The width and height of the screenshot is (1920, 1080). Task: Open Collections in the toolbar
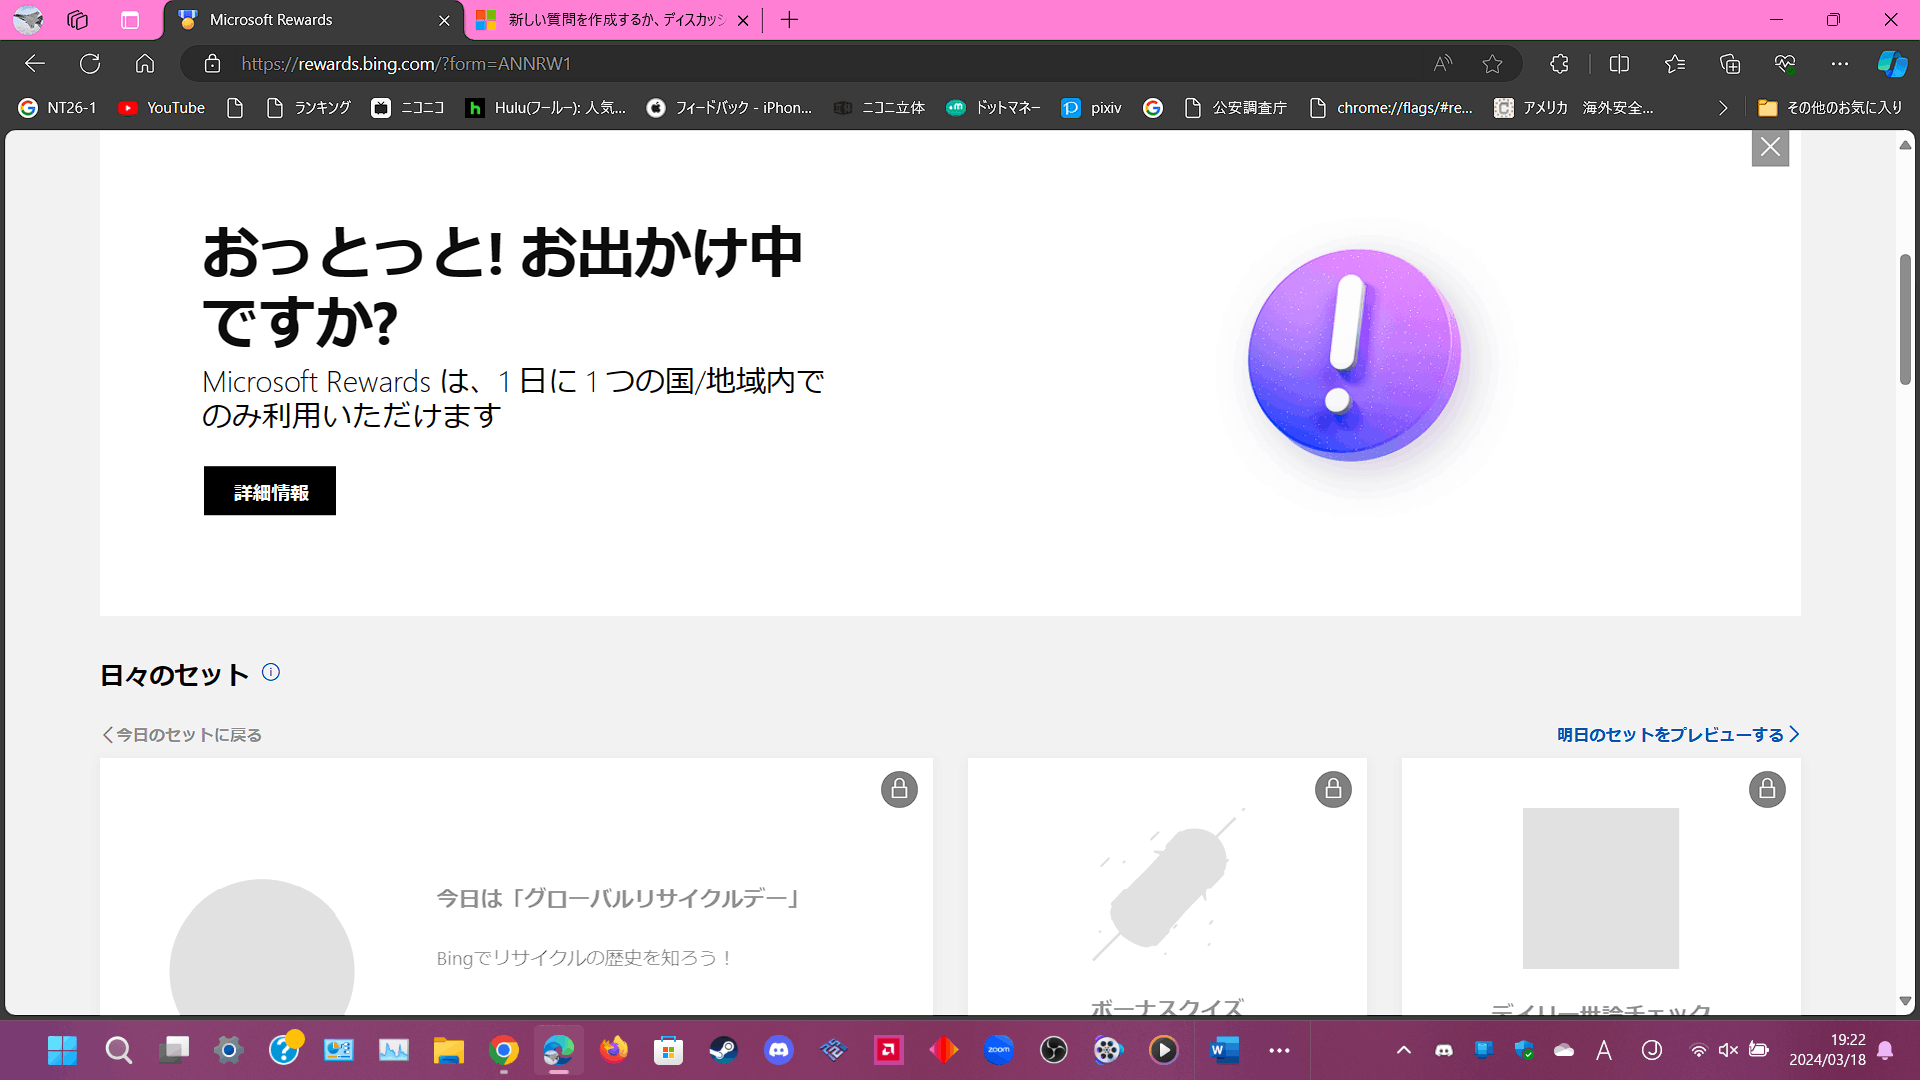point(1730,64)
